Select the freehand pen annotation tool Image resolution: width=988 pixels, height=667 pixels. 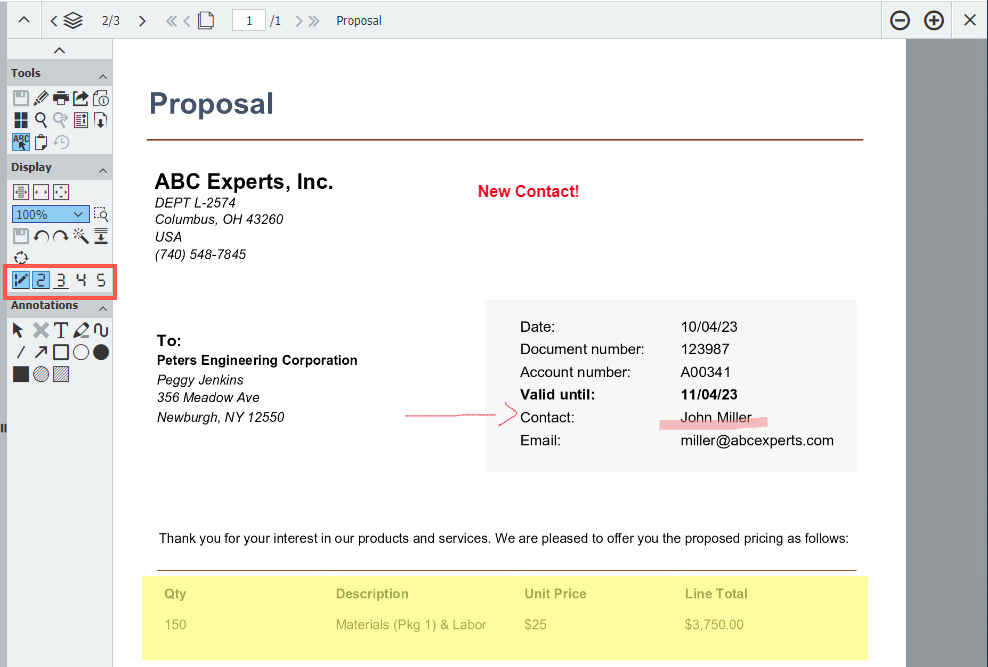(x=82, y=330)
